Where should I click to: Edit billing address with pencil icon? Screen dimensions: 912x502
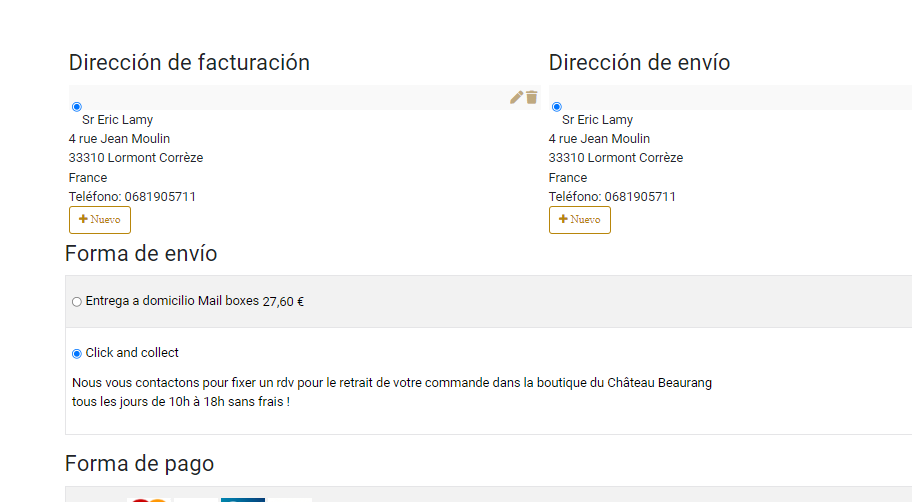point(516,97)
